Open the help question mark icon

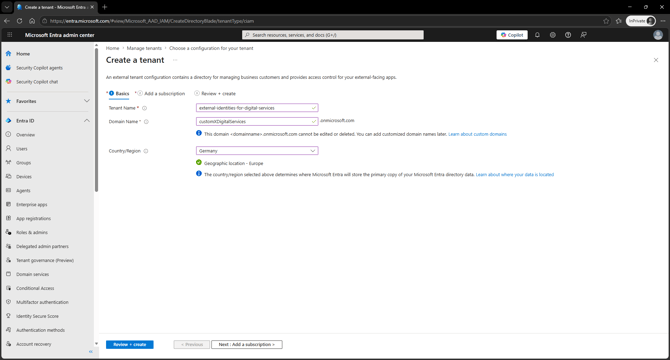tap(568, 35)
